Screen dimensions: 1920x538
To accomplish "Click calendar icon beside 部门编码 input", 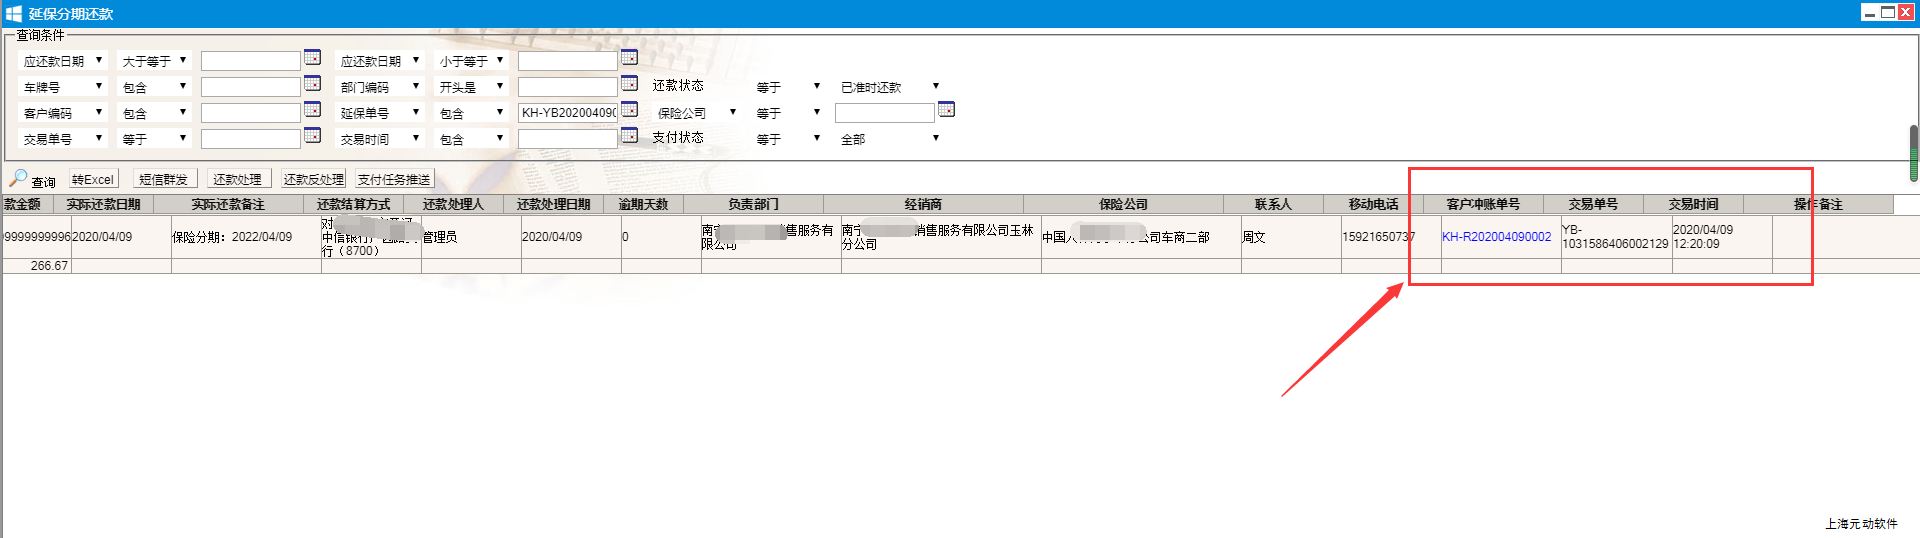I will point(629,84).
